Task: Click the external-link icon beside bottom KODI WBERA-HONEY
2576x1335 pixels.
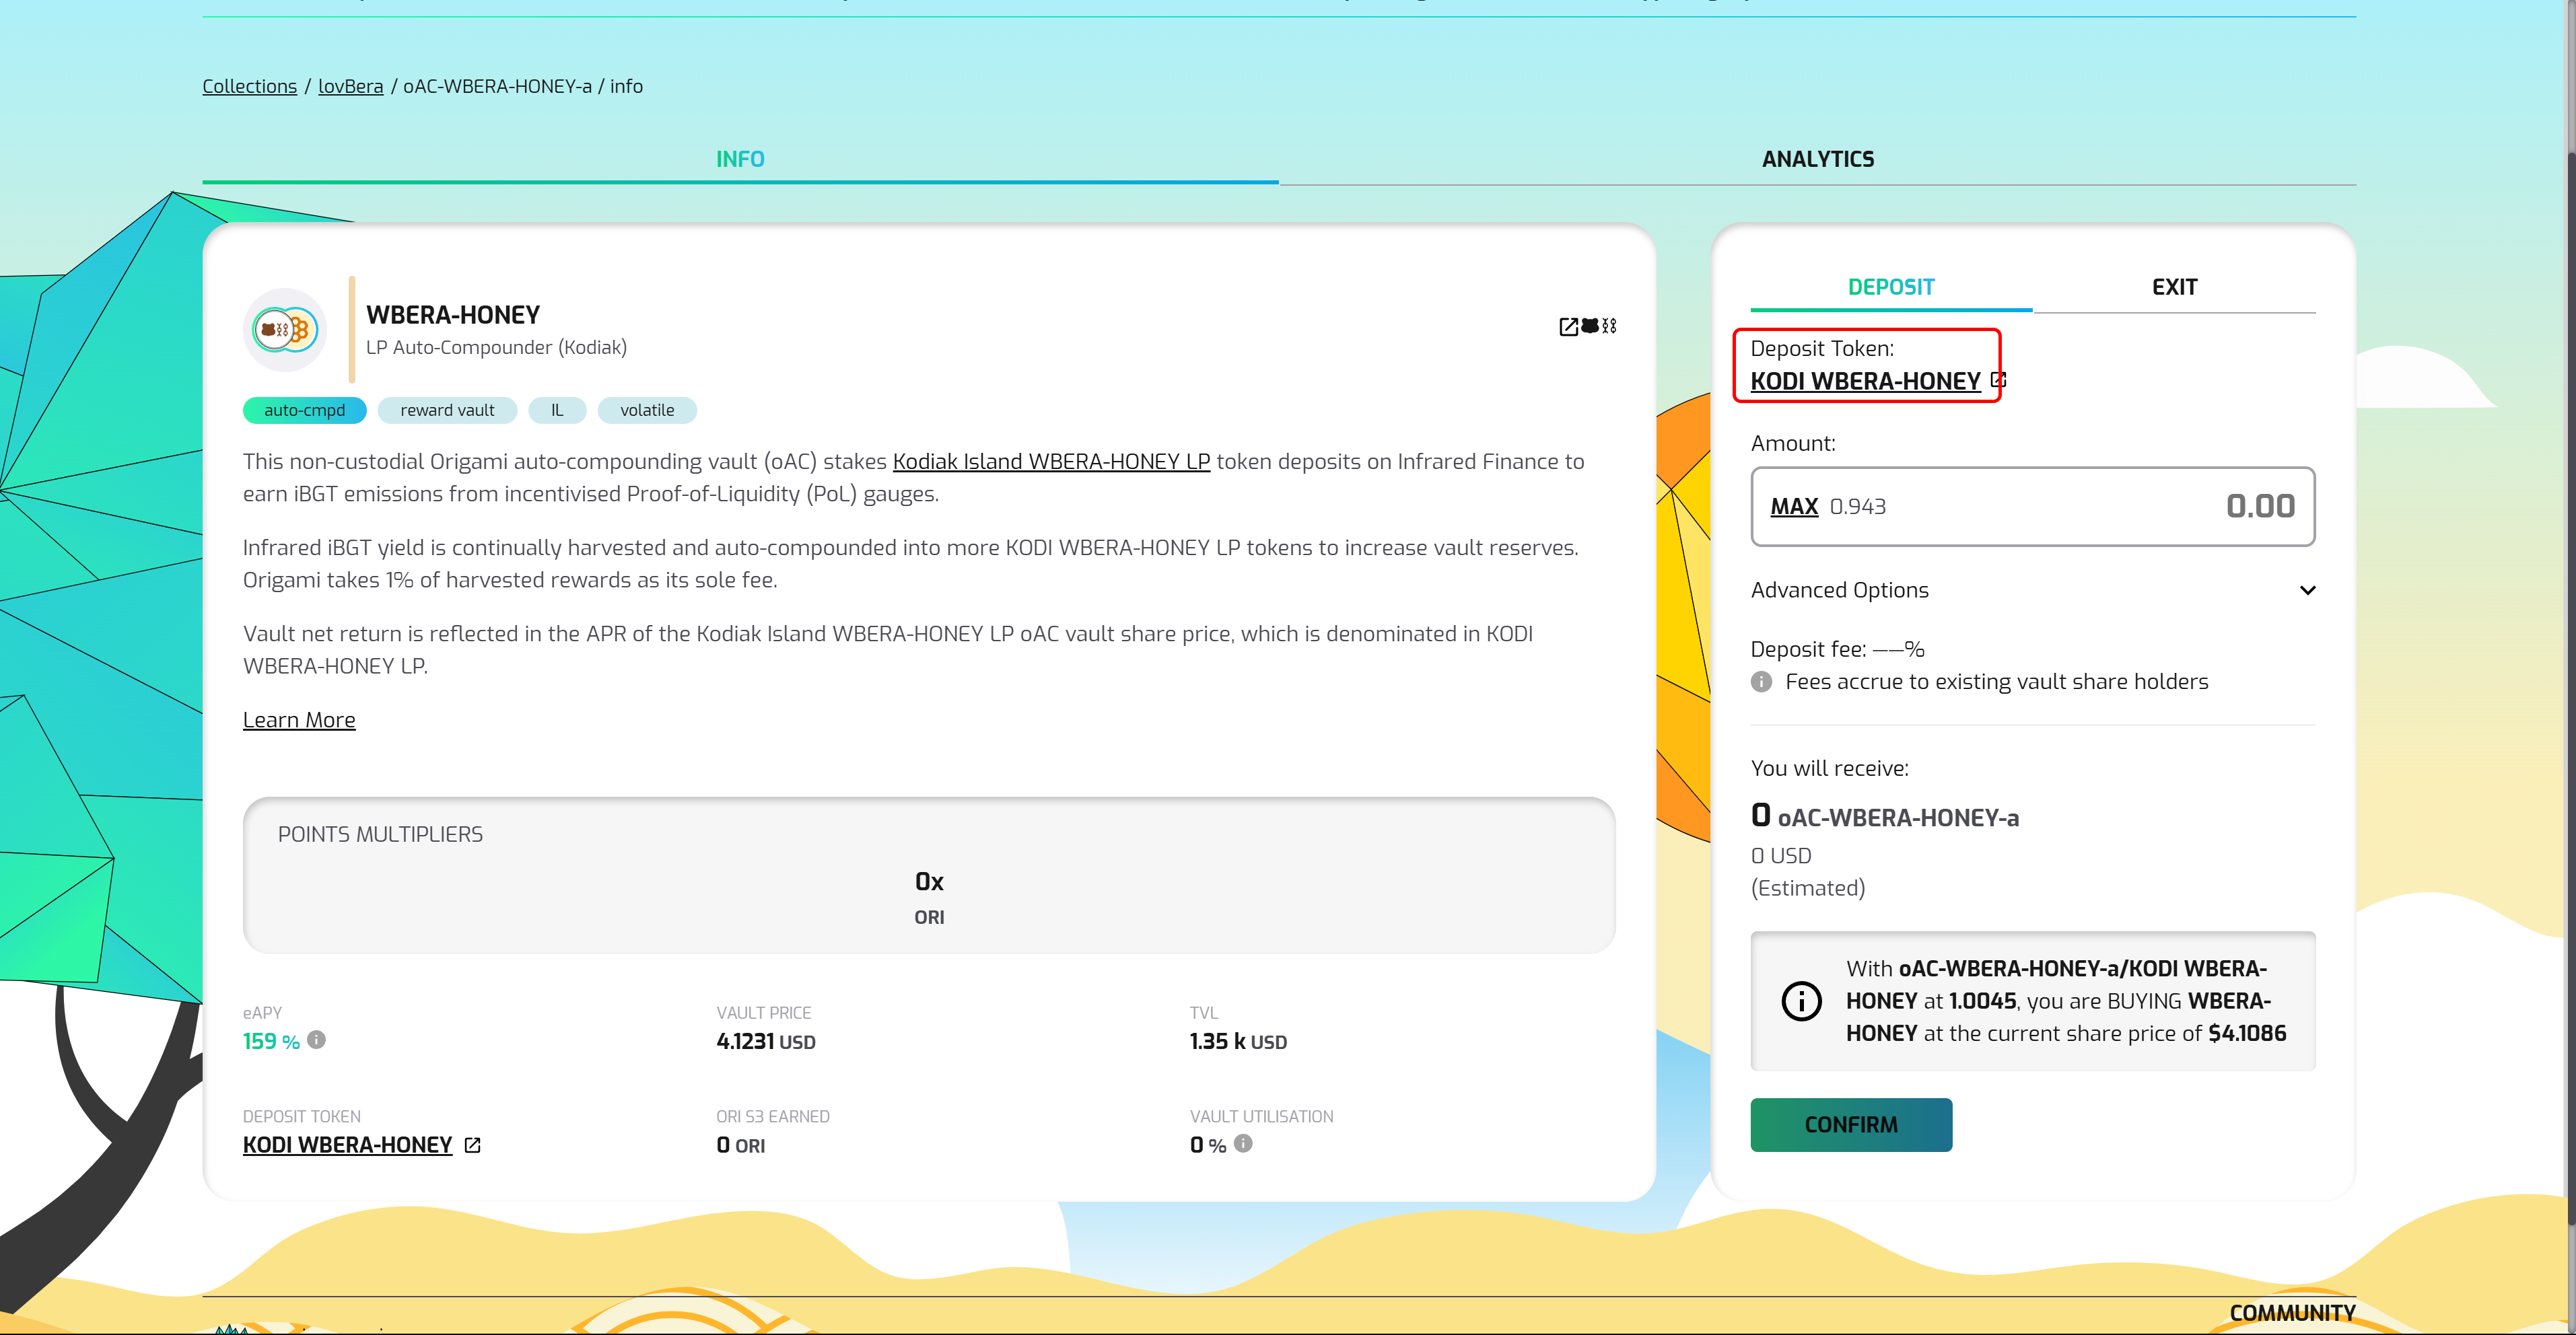Action: pos(473,1145)
